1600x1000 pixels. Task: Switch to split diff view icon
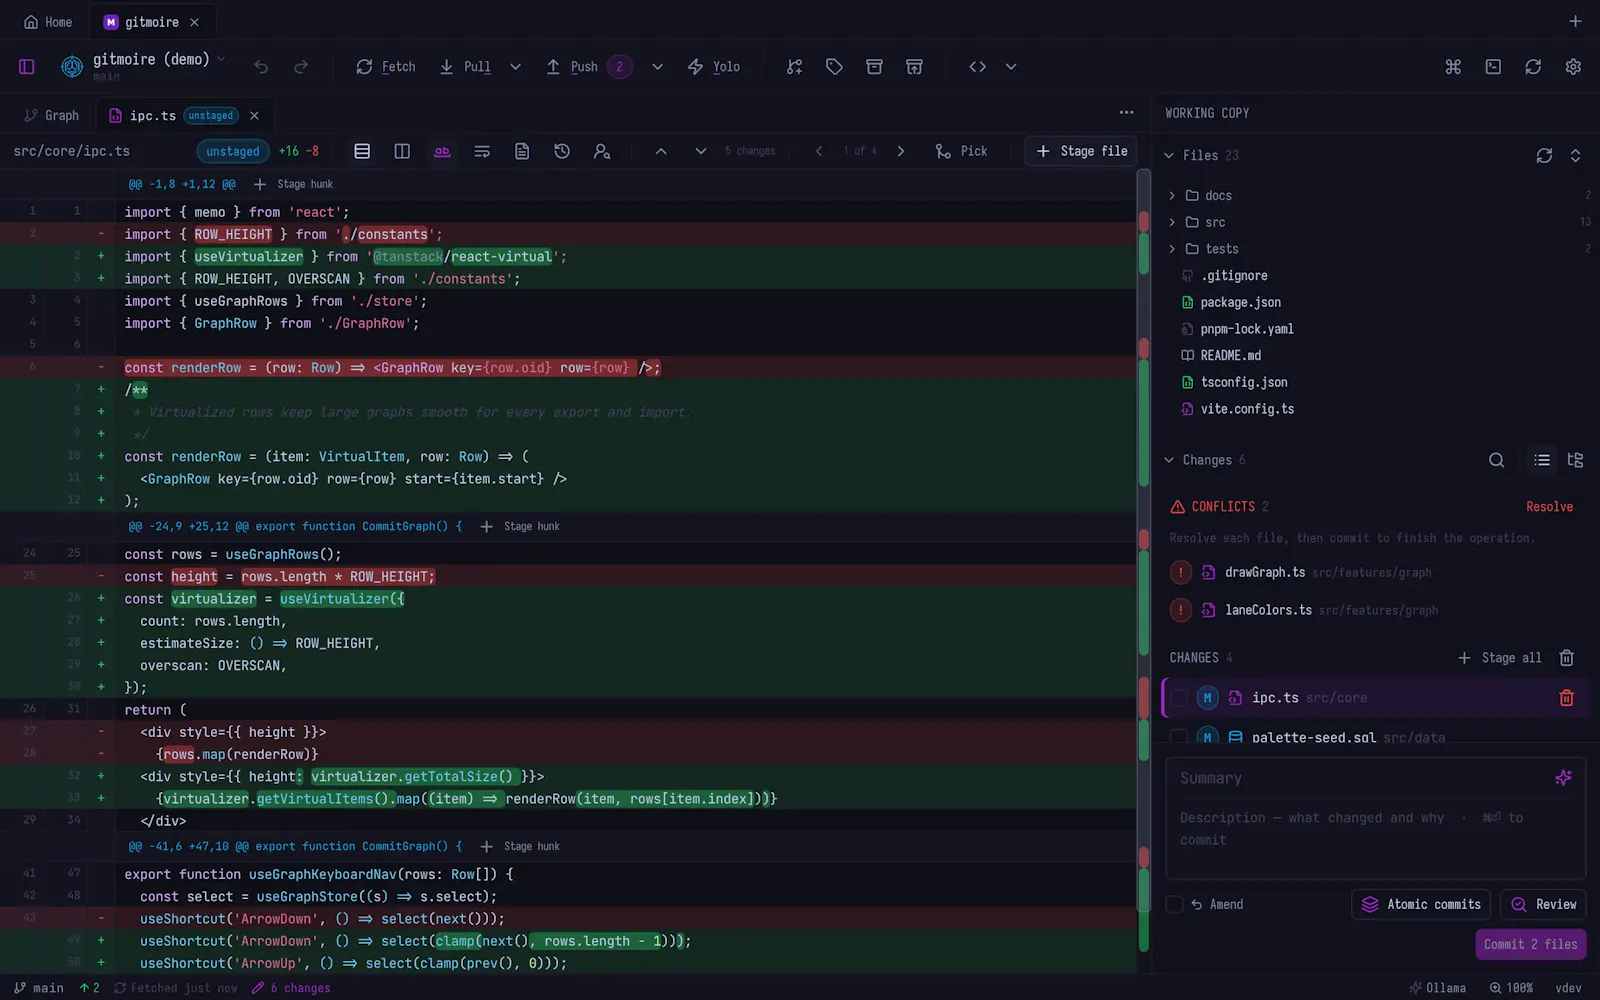[x=402, y=151]
